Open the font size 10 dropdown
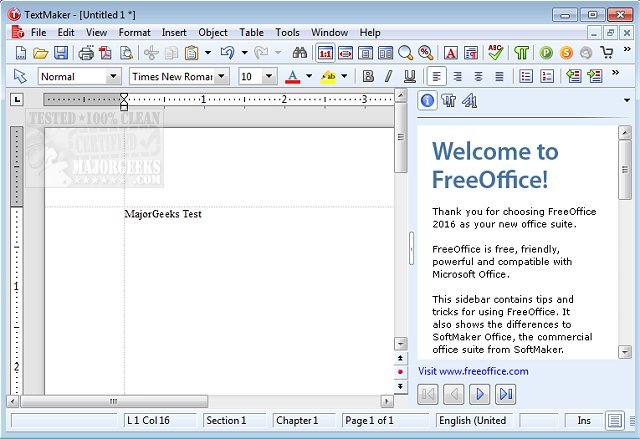 [270, 76]
